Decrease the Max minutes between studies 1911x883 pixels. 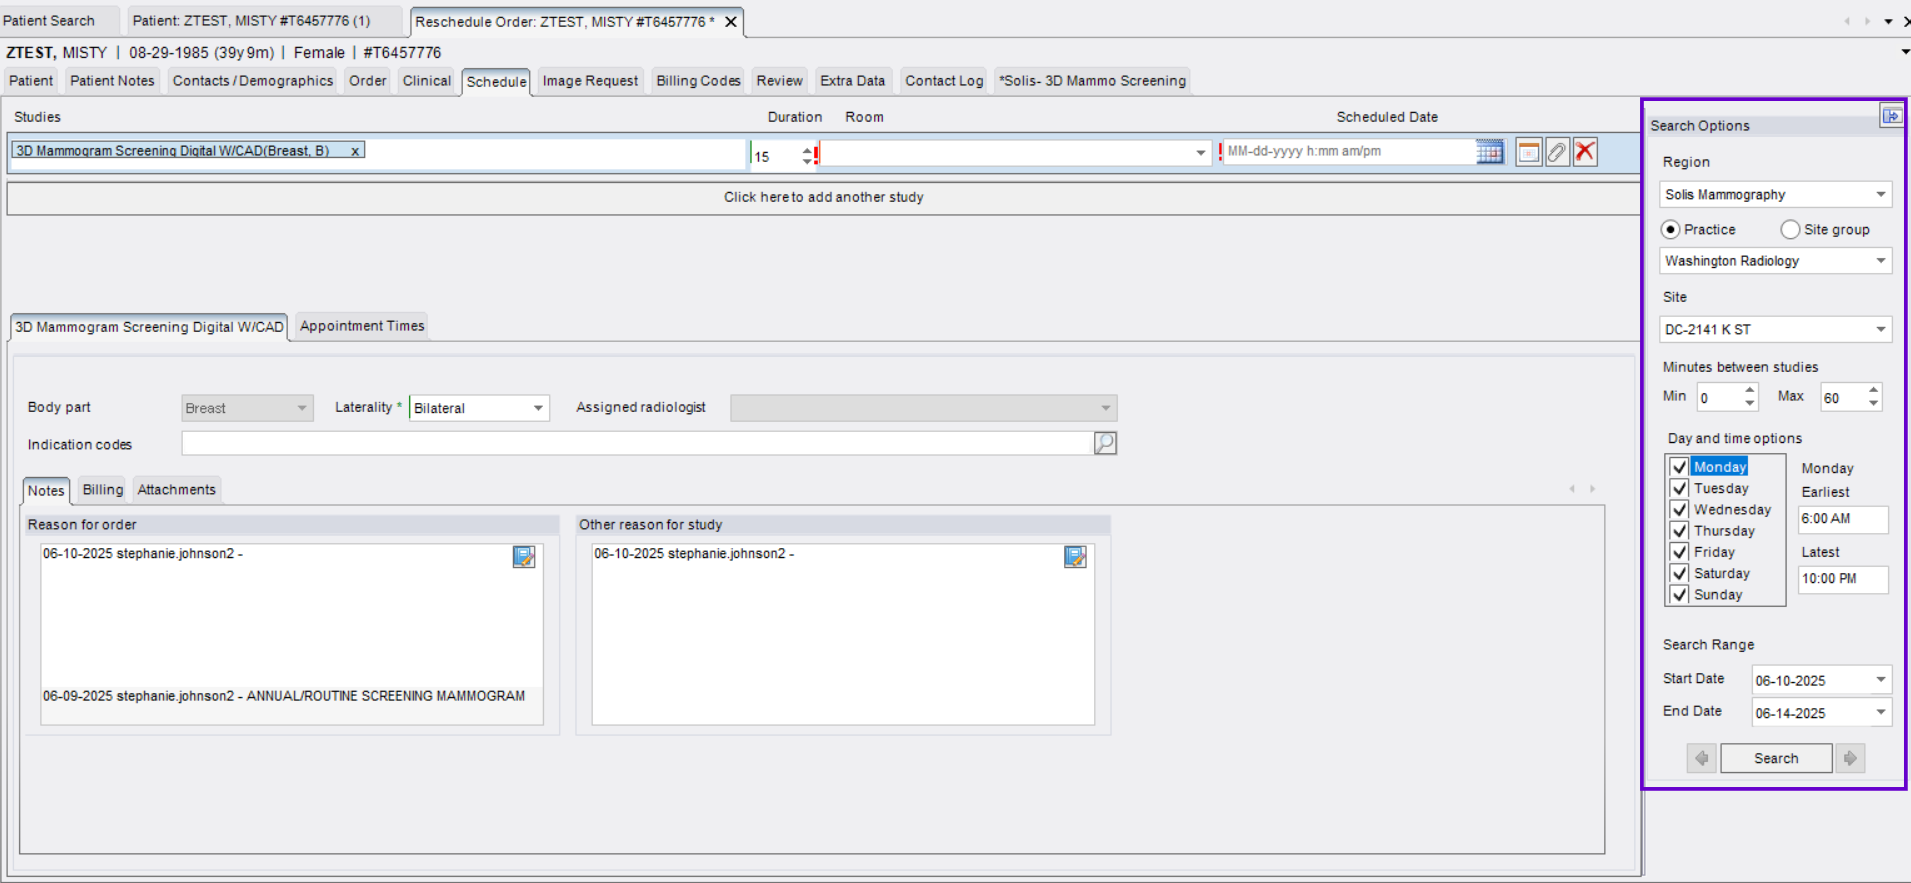pos(1873,403)
